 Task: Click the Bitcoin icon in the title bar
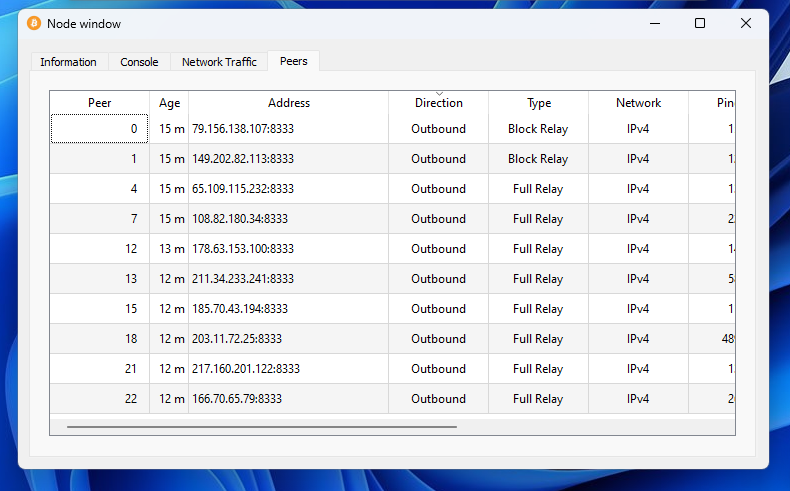(34, 23)
